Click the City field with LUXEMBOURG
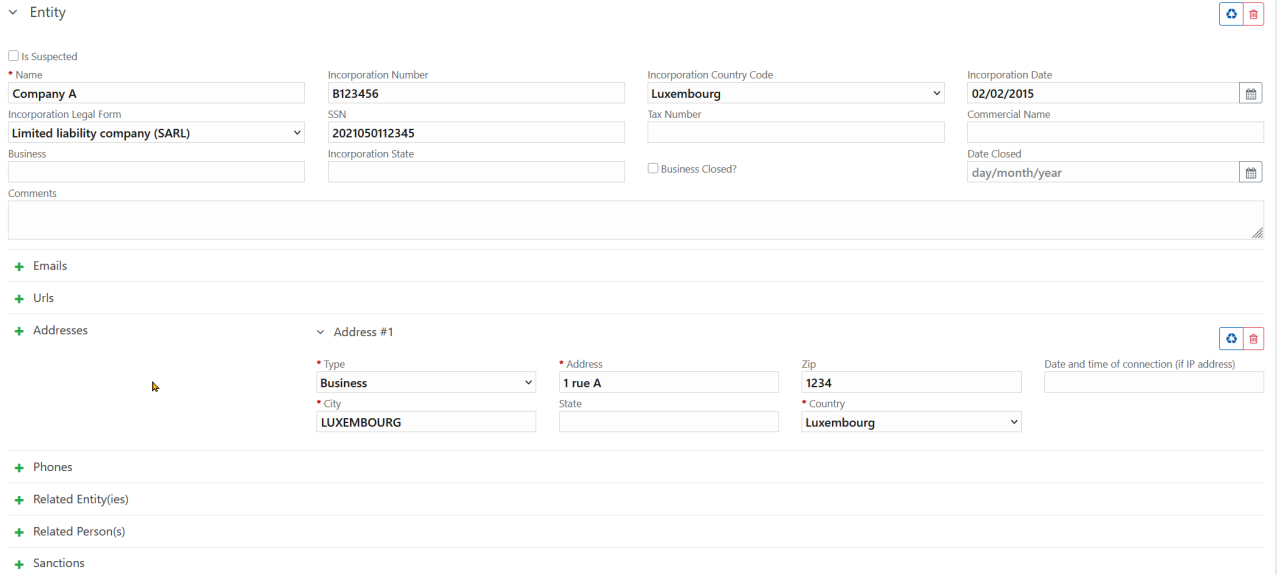 pos(426,423)
